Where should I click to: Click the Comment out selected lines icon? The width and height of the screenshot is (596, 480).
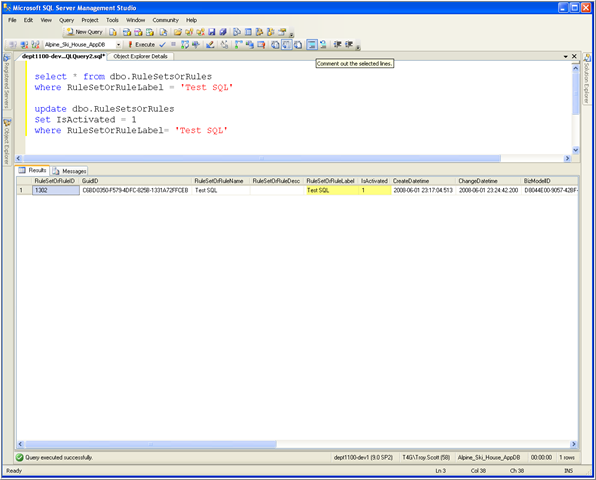point(312,45)
